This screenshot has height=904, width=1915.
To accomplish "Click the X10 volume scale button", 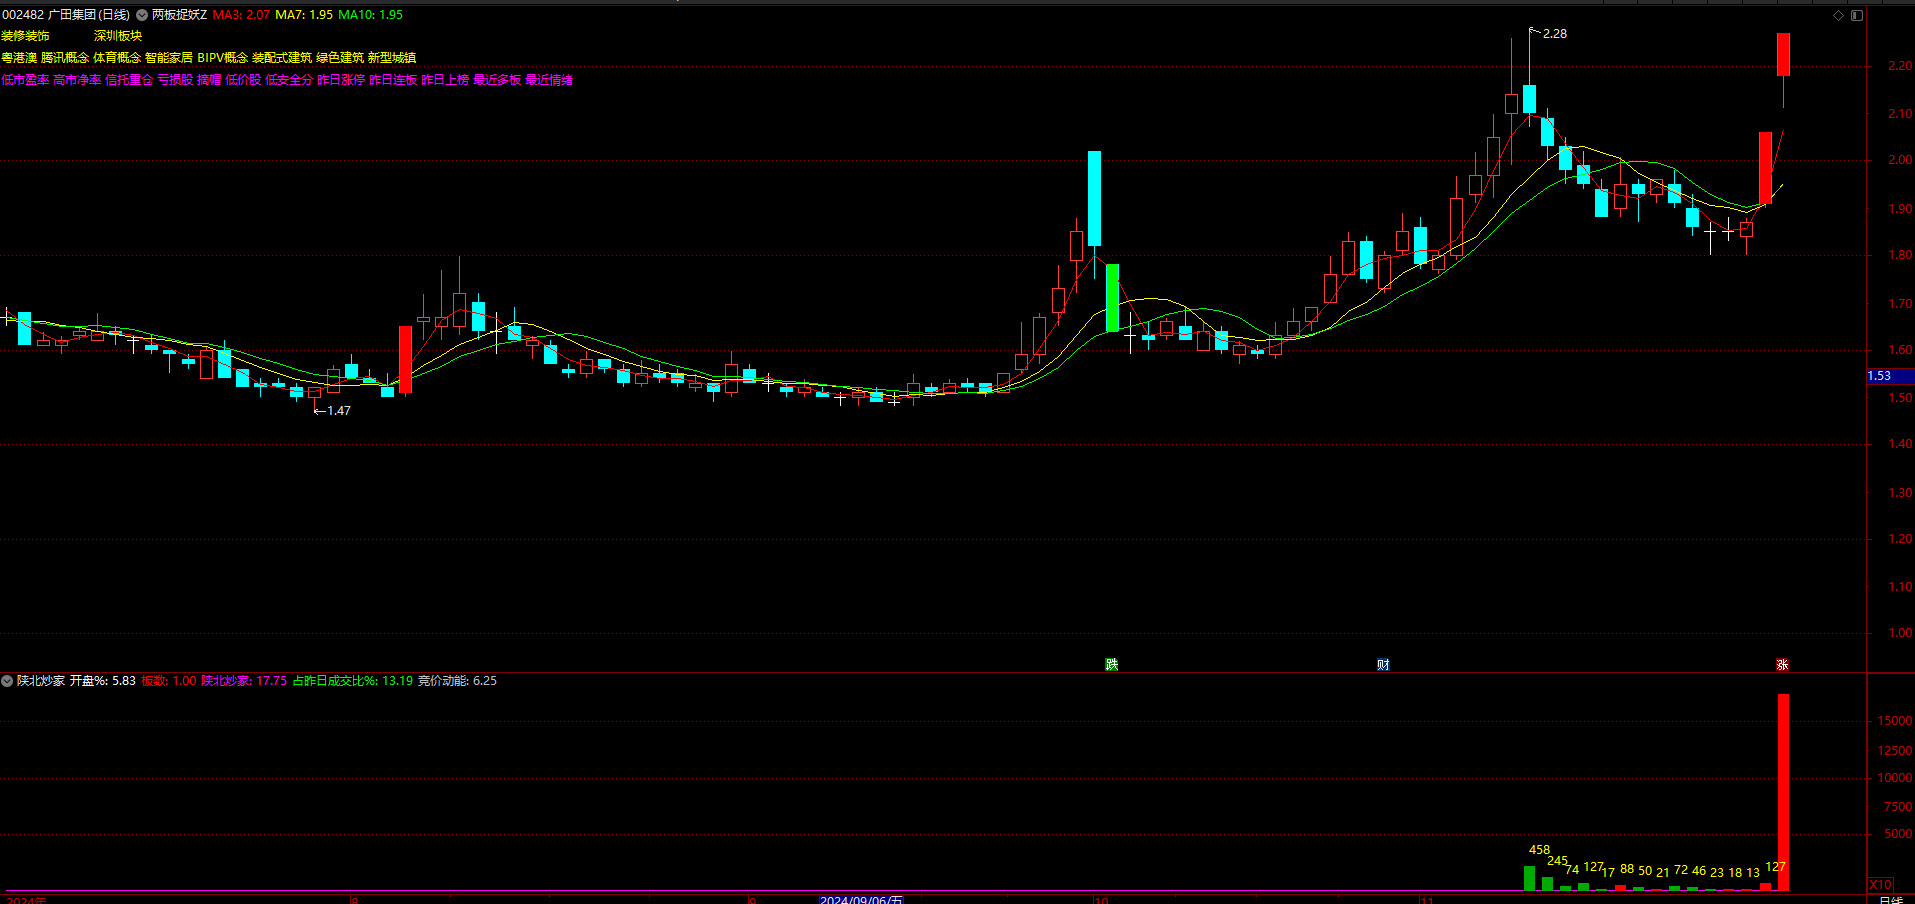I will [x=1880, y=885].
